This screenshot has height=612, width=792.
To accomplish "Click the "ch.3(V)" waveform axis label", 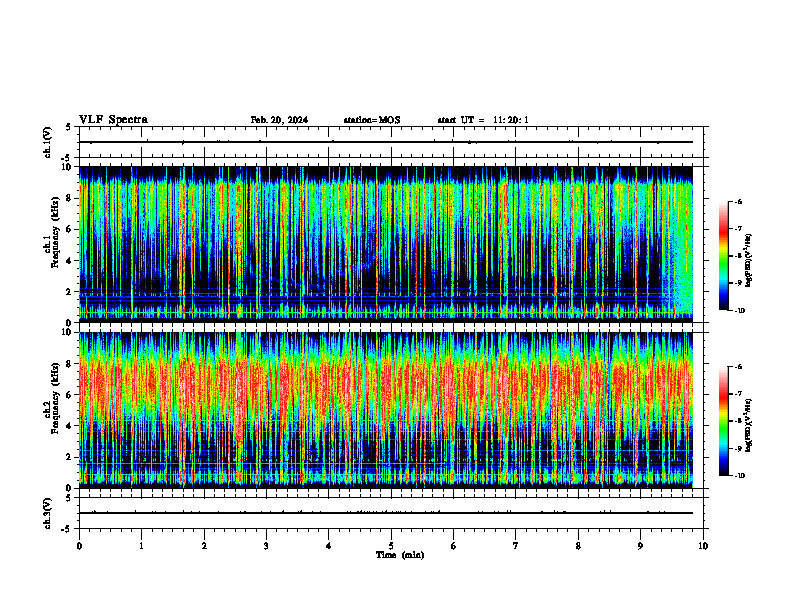I will (48, 513).
